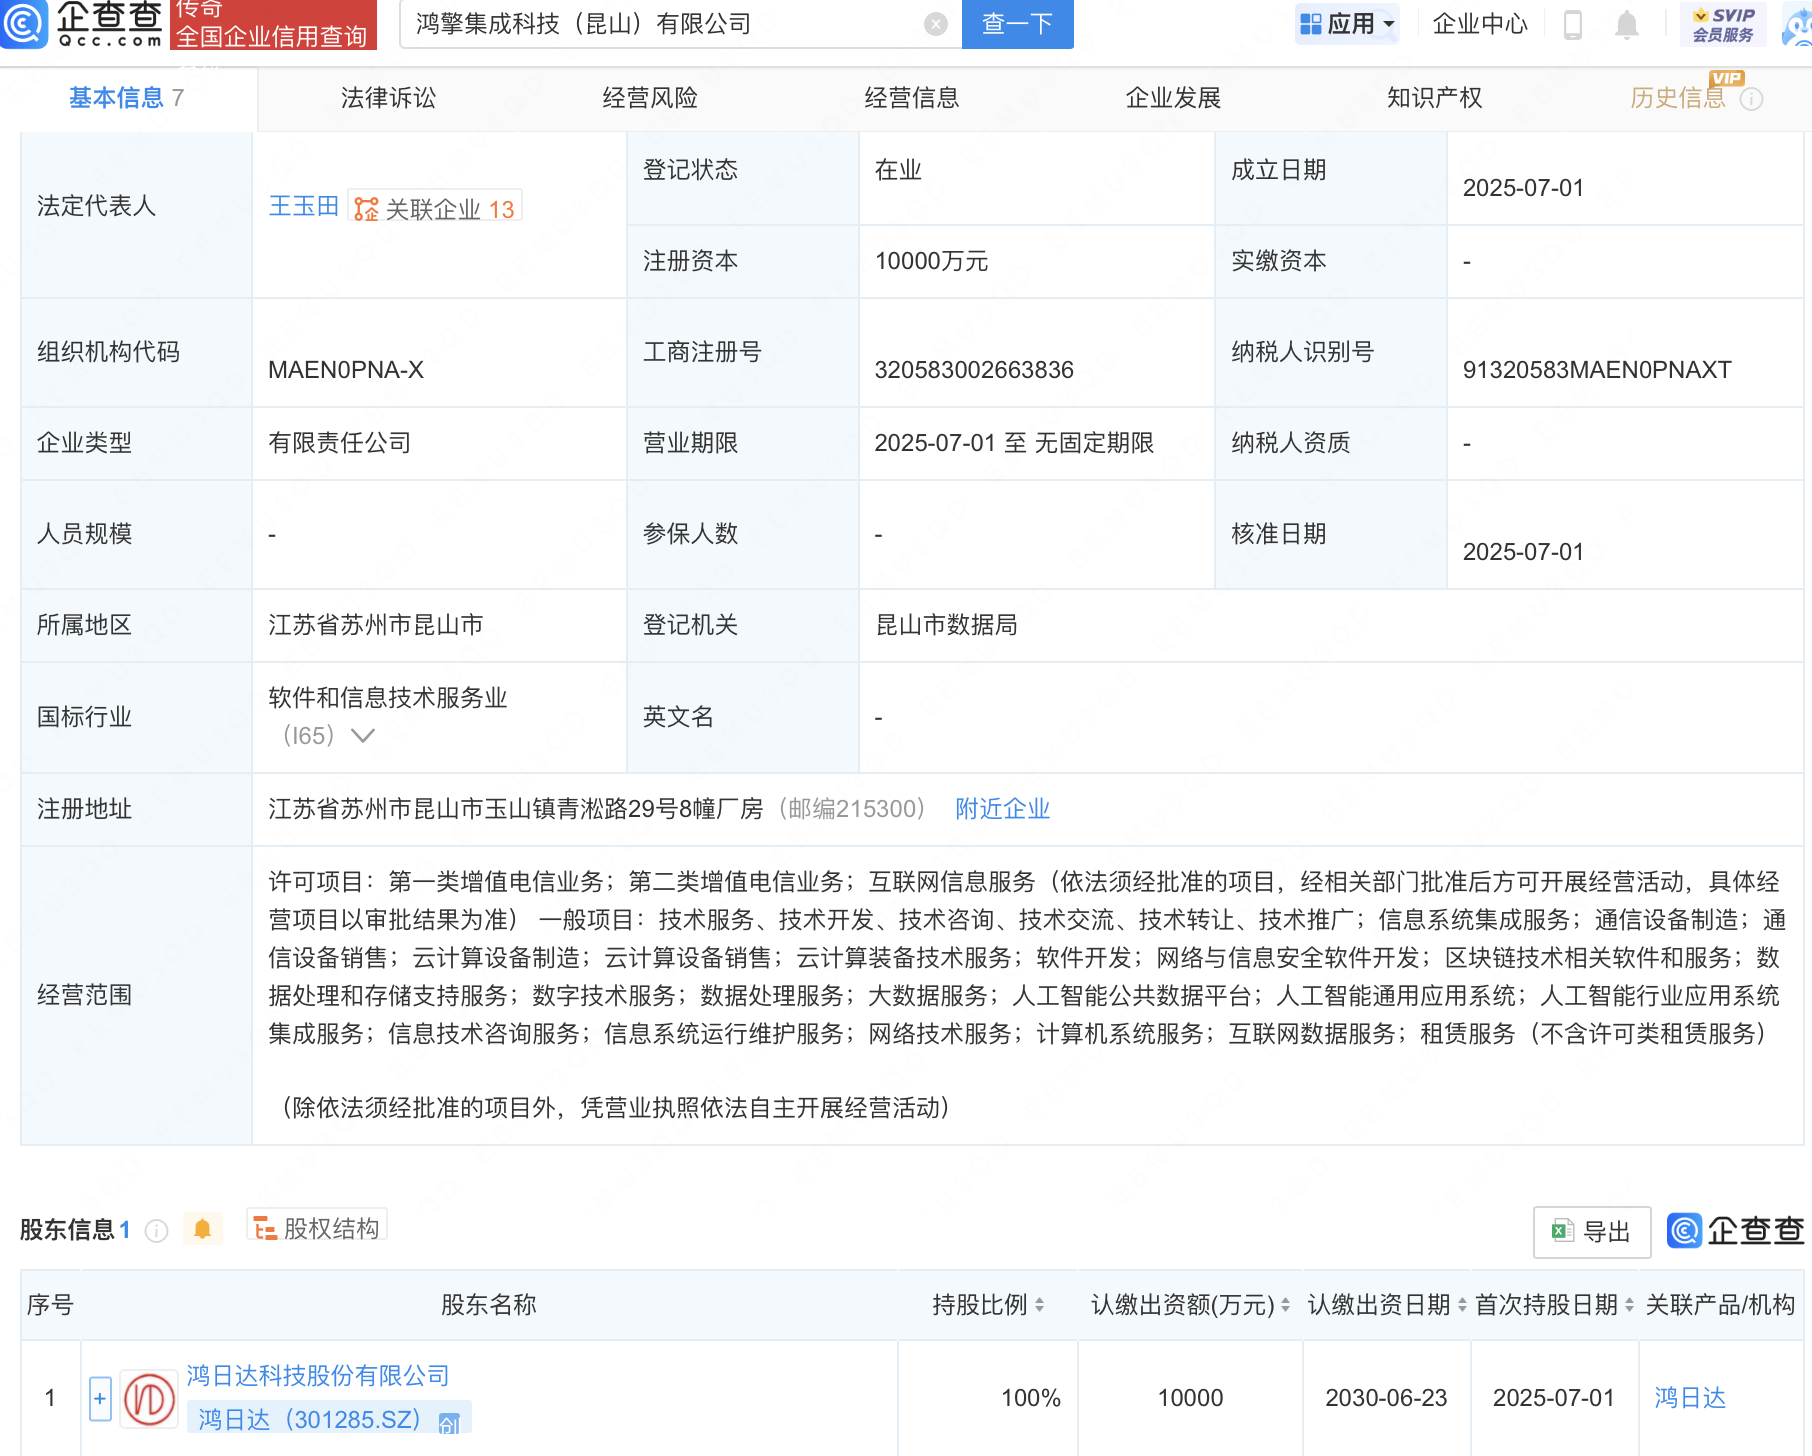Image resolution: width=1812 pixels, height=1456 pixels.
Task: Click 昆山市数据局 registration authority
Action: tap(946, 625)
